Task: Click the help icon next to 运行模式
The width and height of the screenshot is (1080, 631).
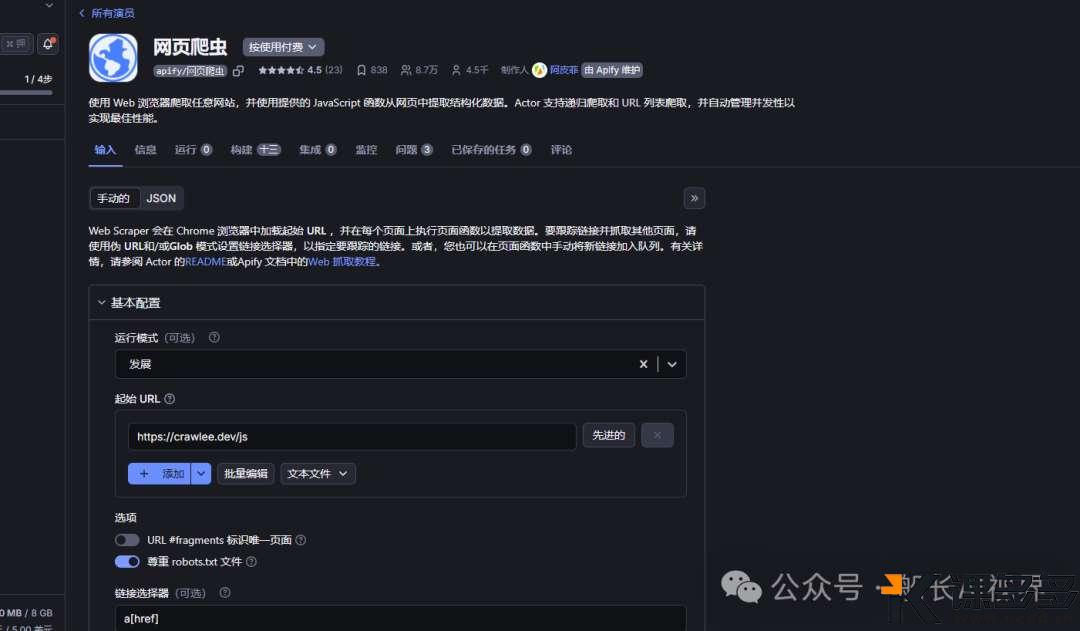Action: (x=213, y=338)
